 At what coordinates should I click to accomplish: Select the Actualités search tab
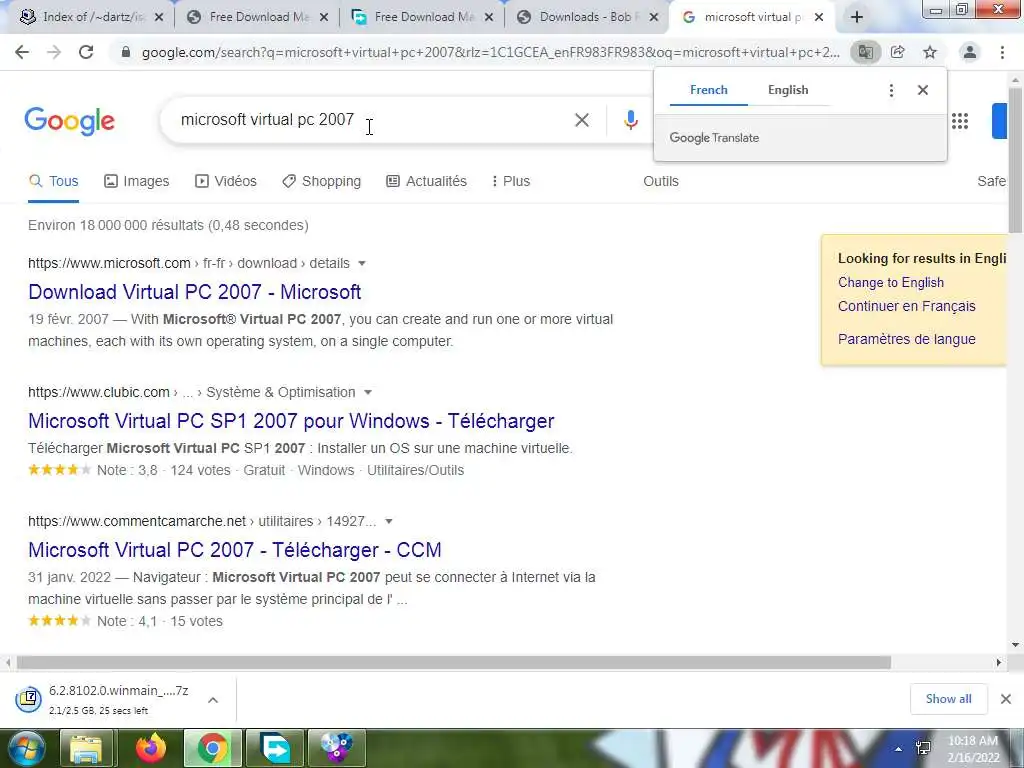pyautogui.click(x=426, y=181)
